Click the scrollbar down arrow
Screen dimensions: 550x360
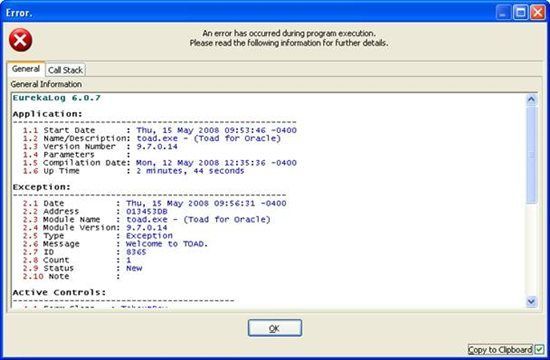(531, 301)
